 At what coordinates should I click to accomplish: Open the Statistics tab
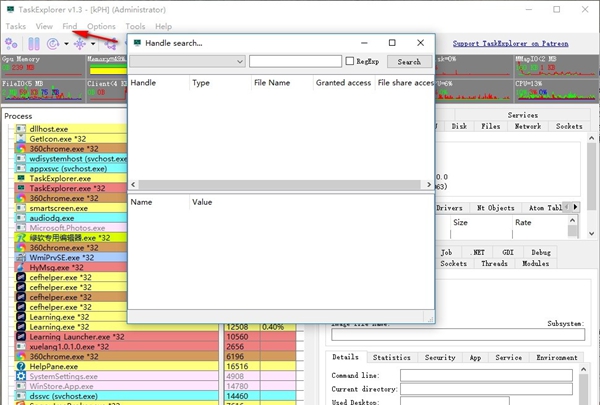[391, 357]
